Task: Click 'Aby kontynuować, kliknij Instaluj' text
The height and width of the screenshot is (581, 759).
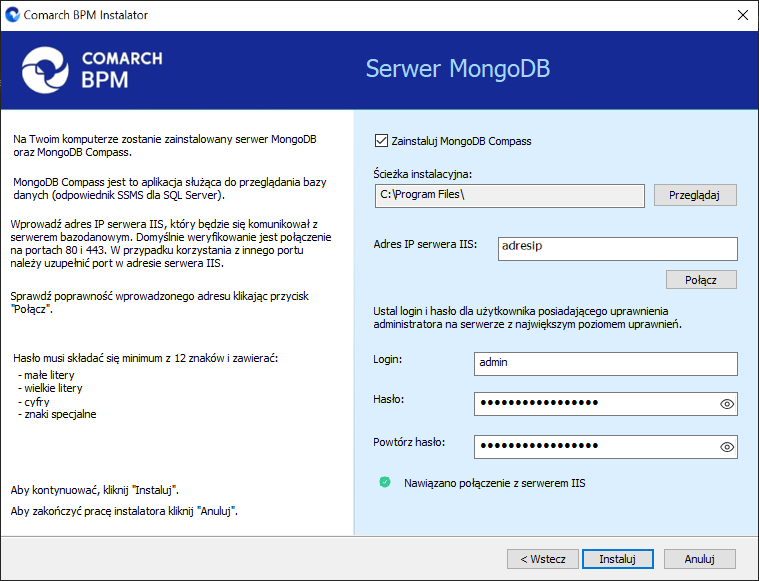Action: [x=95, y=490]
